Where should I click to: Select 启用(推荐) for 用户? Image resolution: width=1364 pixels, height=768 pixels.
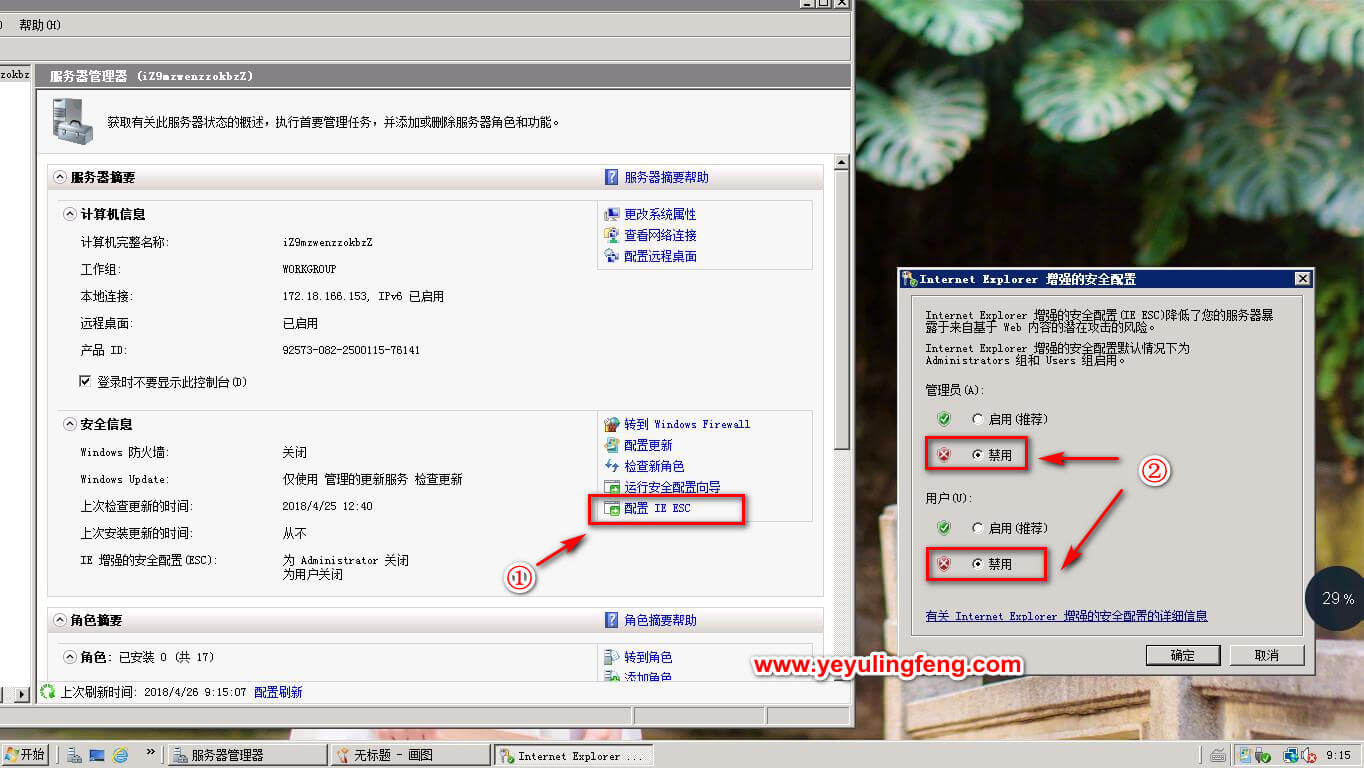(978, 528)
